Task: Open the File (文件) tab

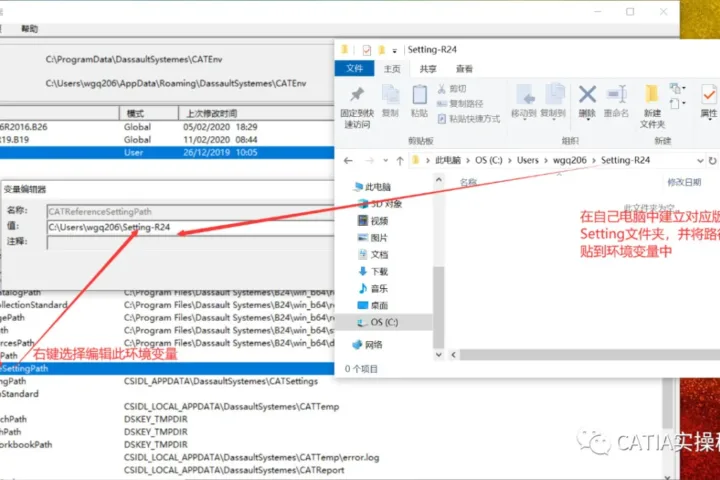Action: pyautogui.click(x=354, y=68)
